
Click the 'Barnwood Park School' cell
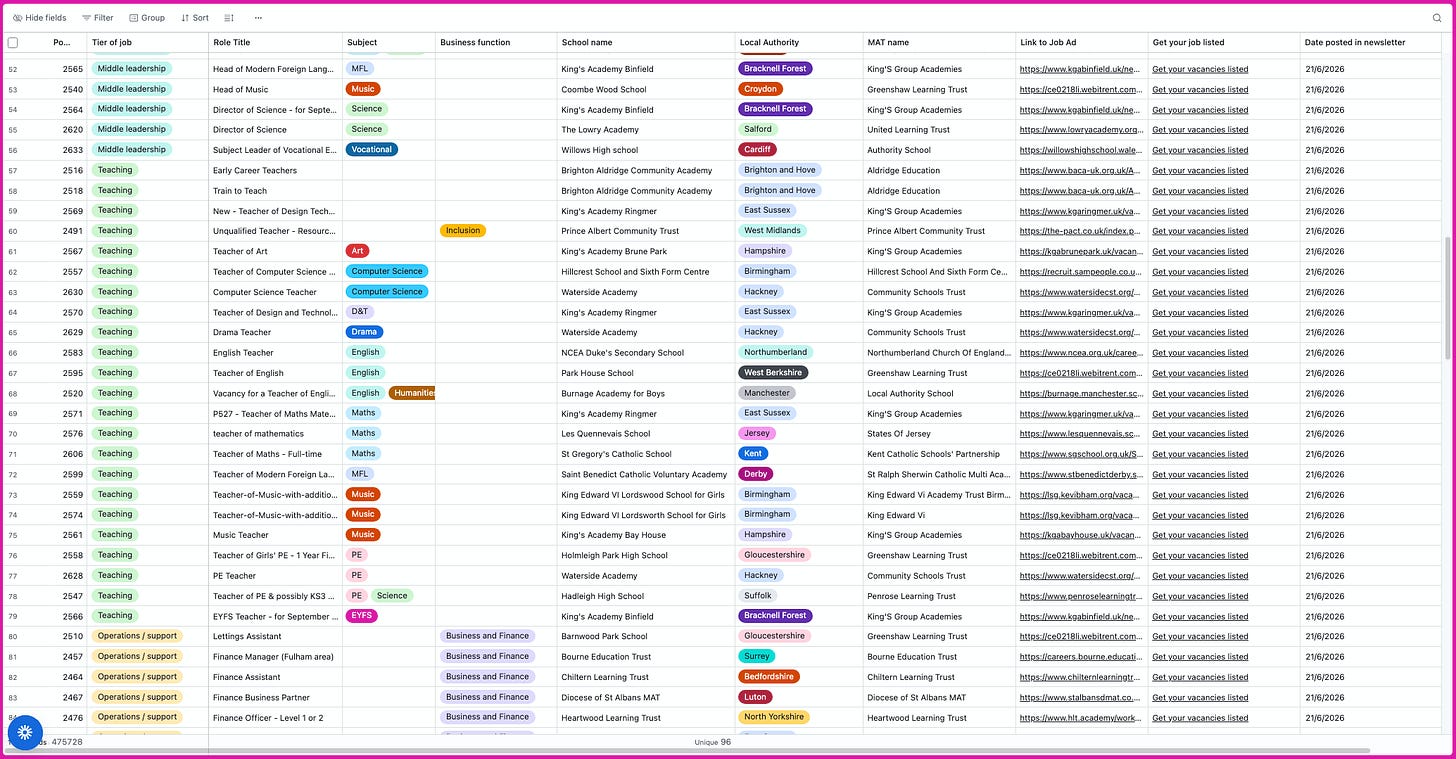646,636
